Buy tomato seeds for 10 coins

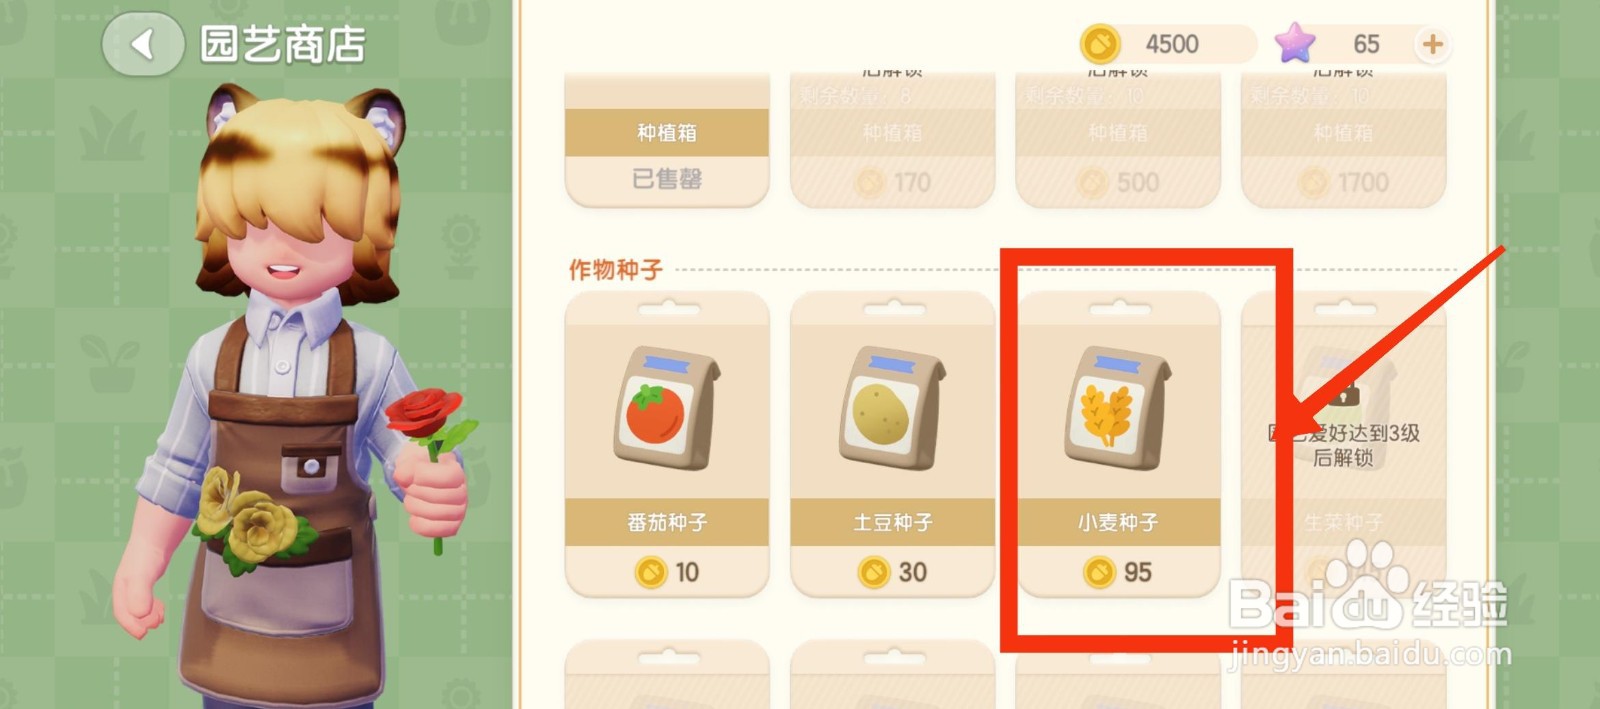[x=667, y=572]
